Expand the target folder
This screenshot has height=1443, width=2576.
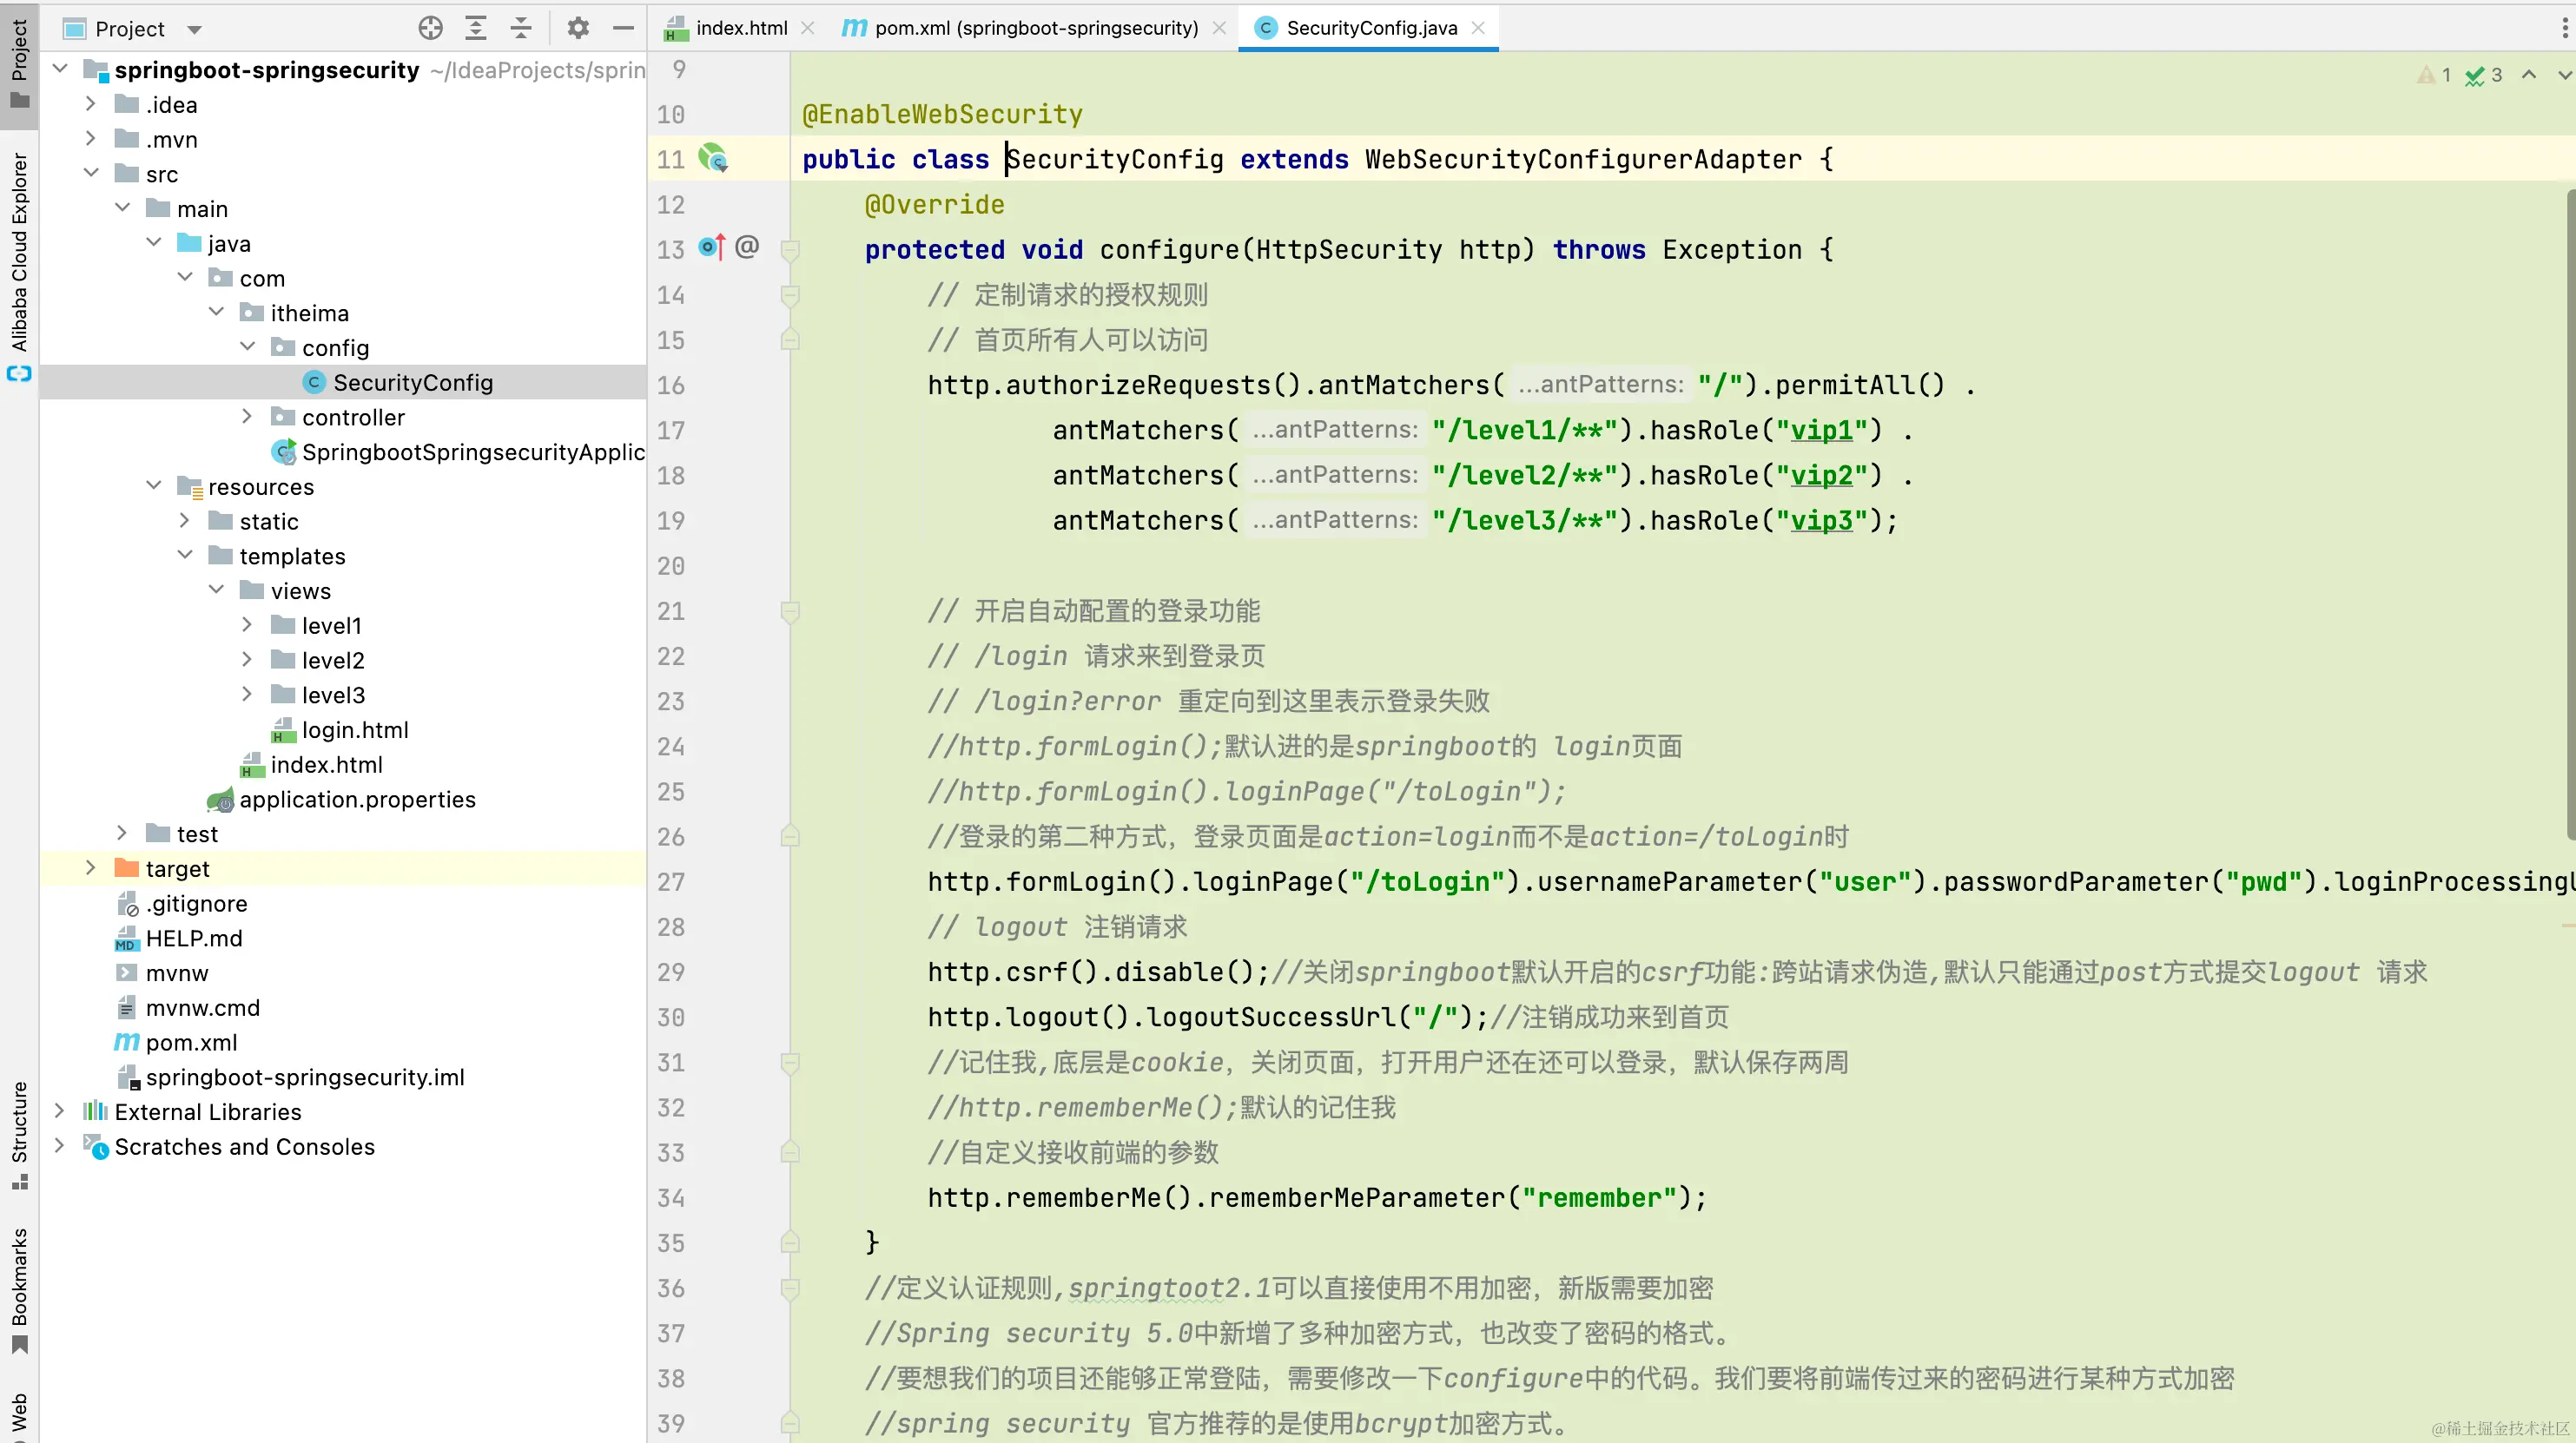(90, 868)
